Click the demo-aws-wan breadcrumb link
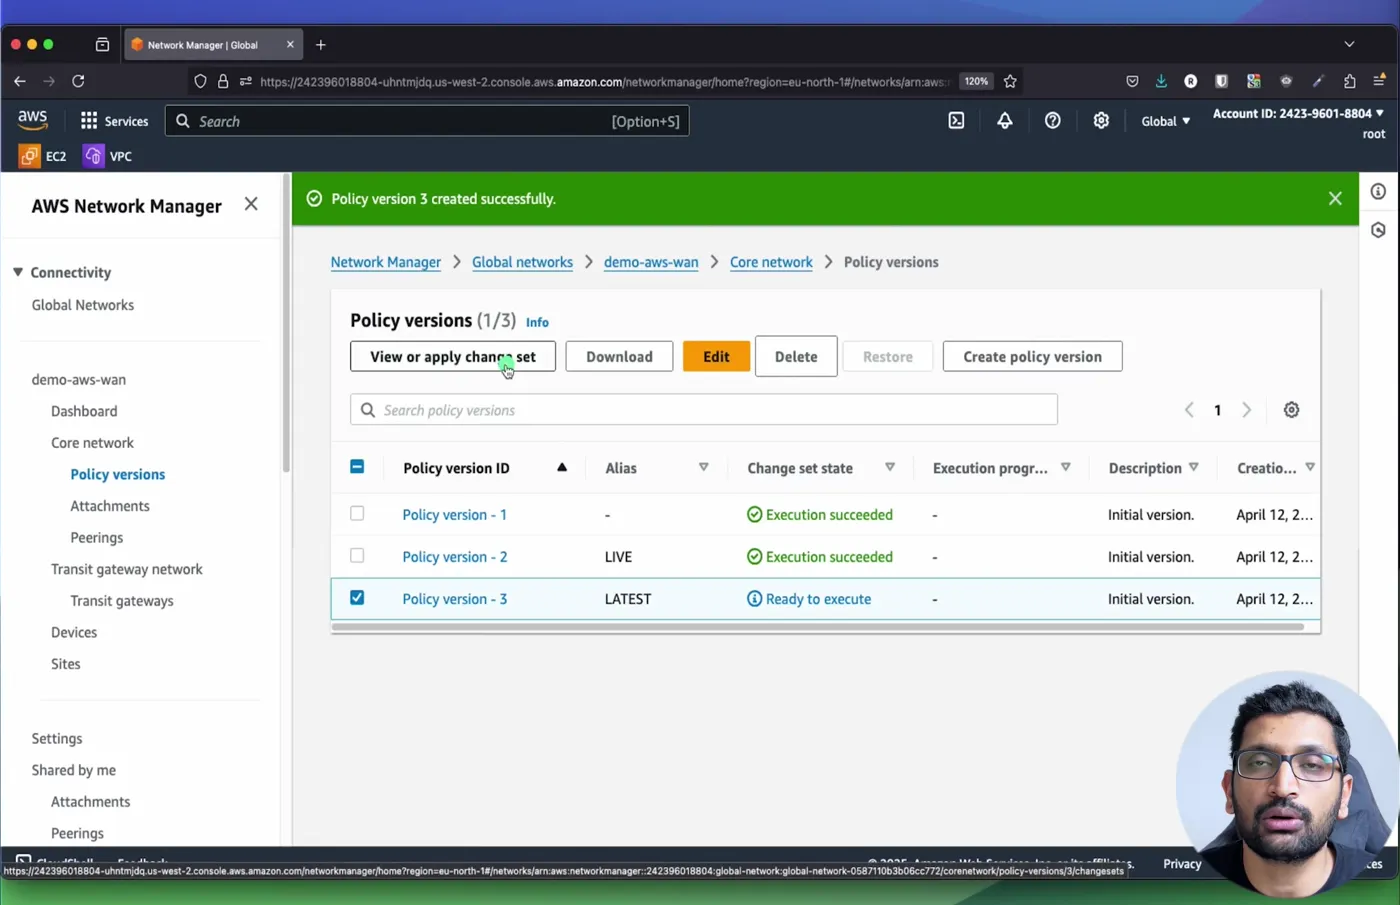1400x905 pixels. [x=651, y=262]
